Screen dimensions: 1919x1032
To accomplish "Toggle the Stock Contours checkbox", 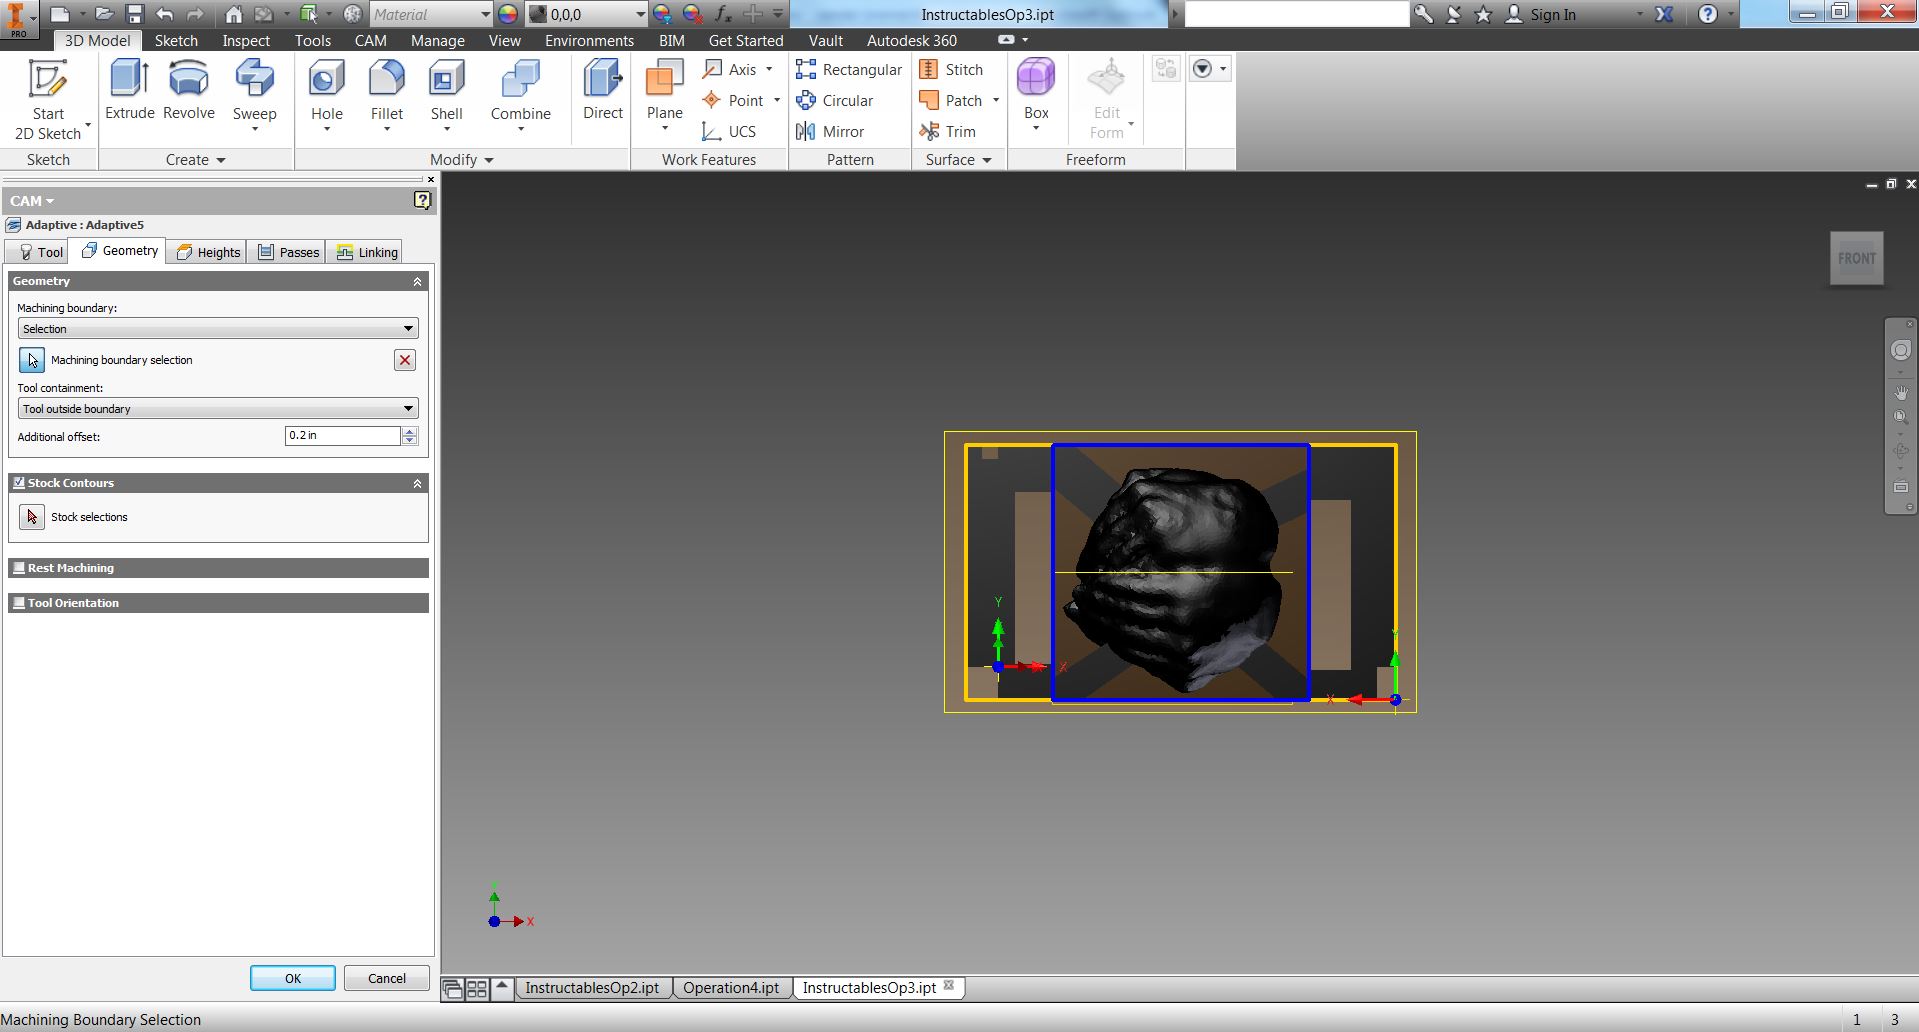I will [19, 483].
